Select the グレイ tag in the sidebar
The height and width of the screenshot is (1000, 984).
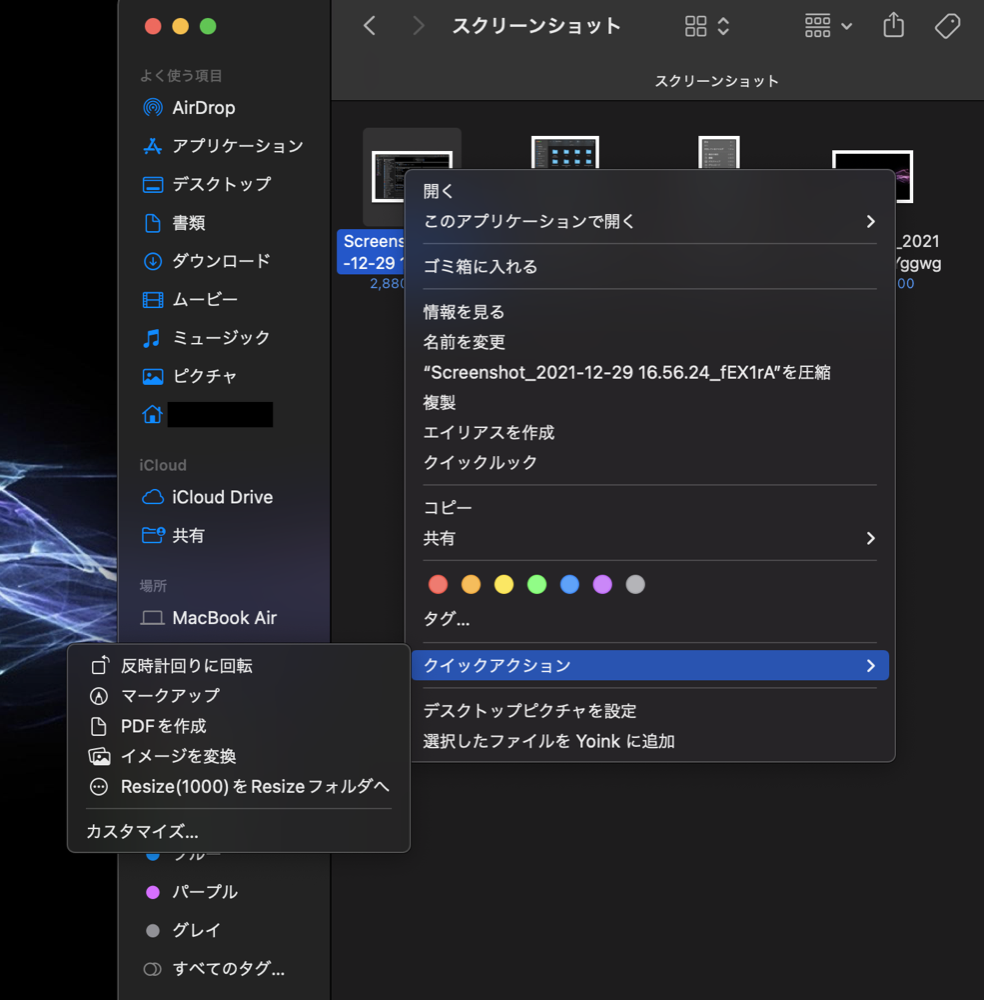(183, 930)
